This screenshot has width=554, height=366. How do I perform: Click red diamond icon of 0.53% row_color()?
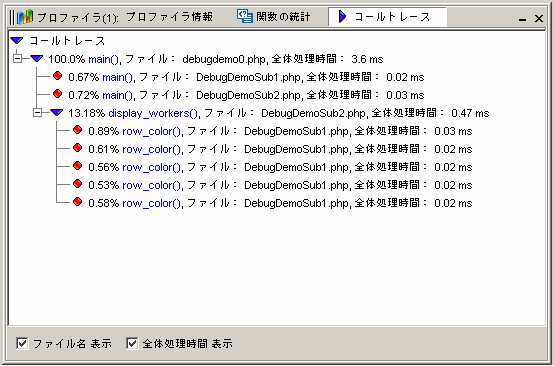pyautogui.click(x=77, y=184)
